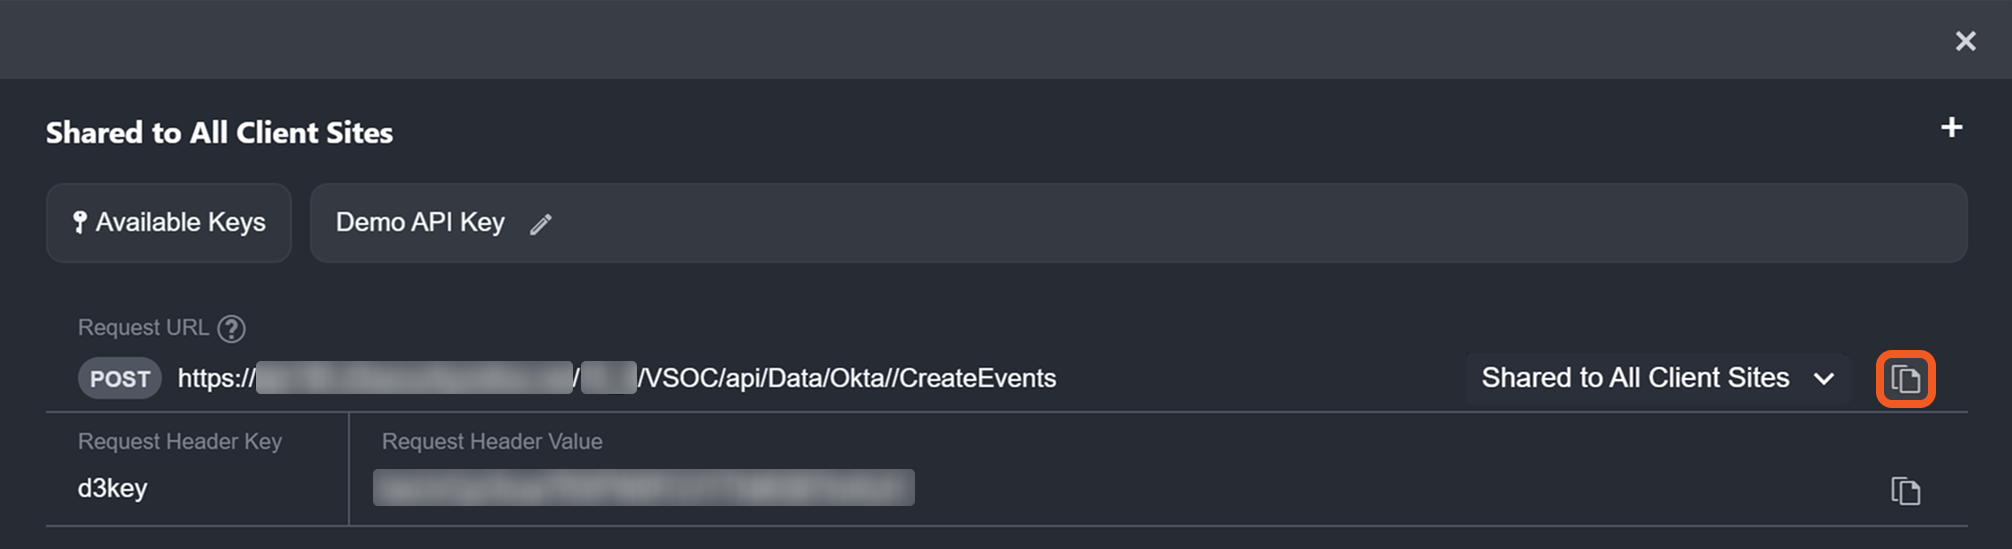Click the Request Header Value label

[492, 441]
